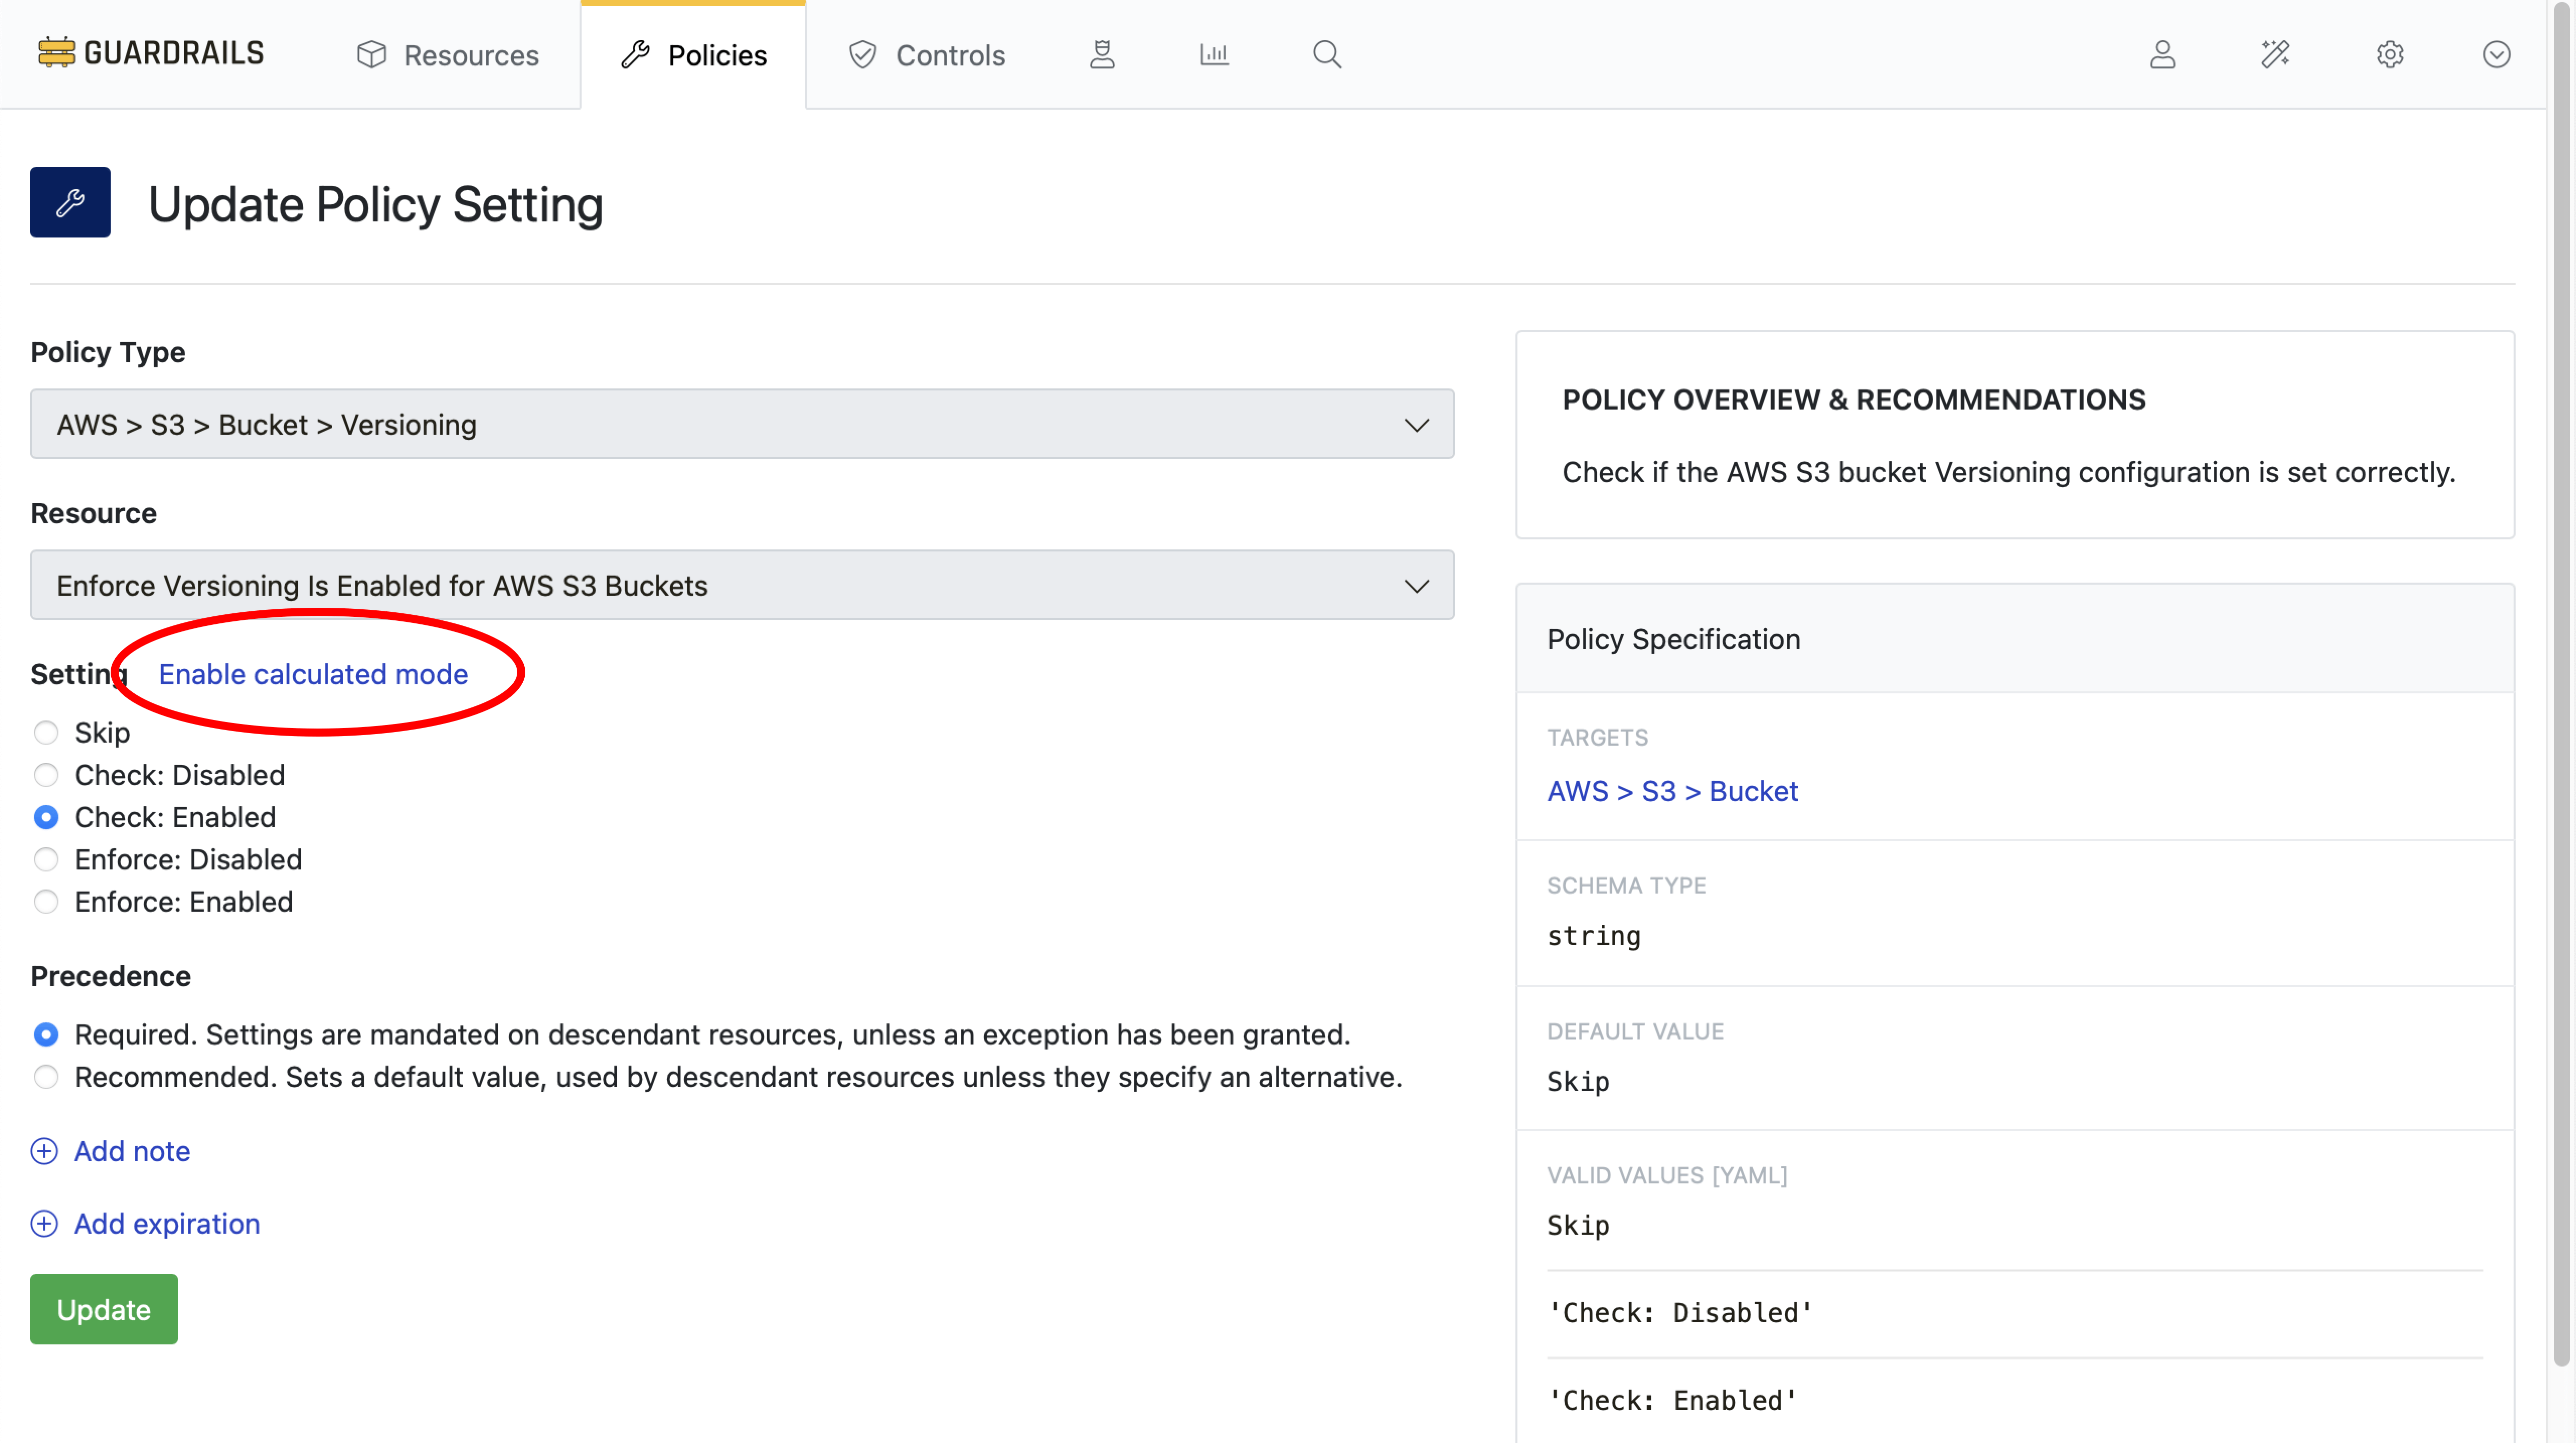Viewport: 2576px width, 1443px height.
Task: Open search with the magnifier icon
Action: pyautogui.click(x=1327, y=54)
